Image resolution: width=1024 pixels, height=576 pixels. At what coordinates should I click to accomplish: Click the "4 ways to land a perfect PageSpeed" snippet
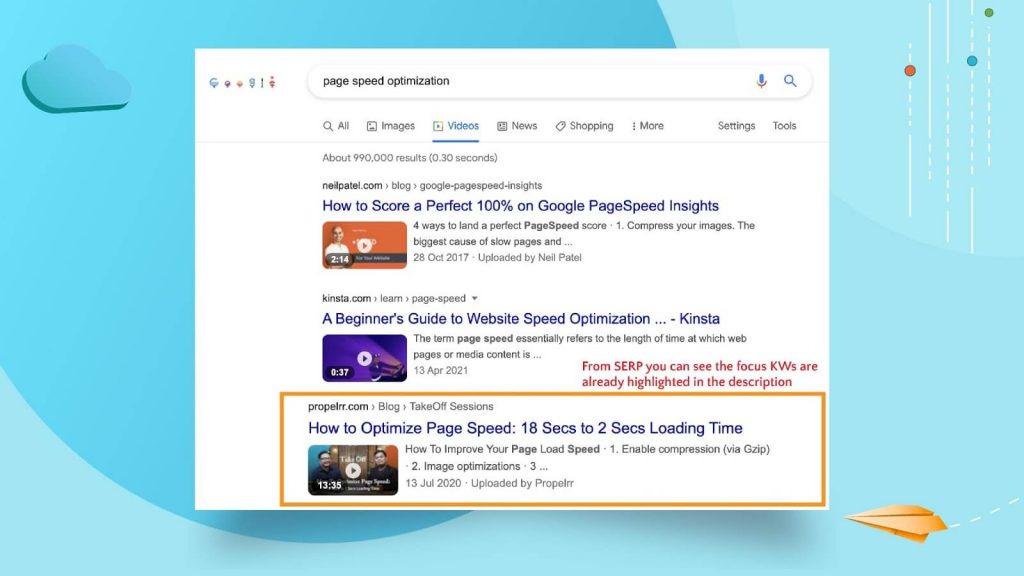[x=584, y=233]
